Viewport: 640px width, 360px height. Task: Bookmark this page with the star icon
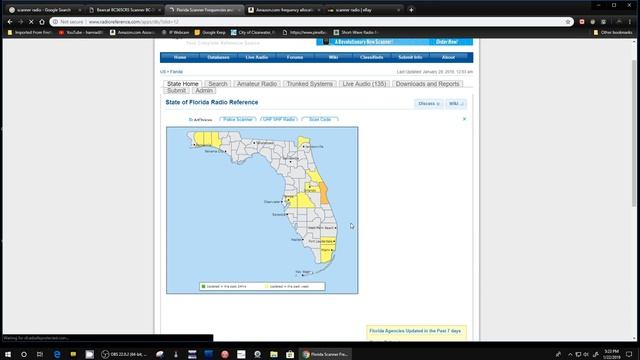568,22
